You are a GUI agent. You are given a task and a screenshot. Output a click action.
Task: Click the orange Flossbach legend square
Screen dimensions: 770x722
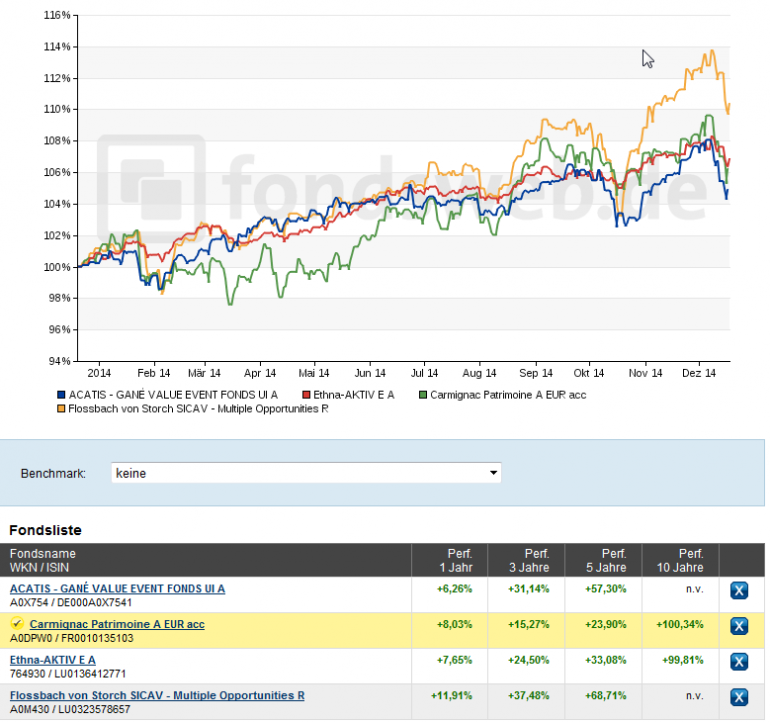[x=61, y=409]
